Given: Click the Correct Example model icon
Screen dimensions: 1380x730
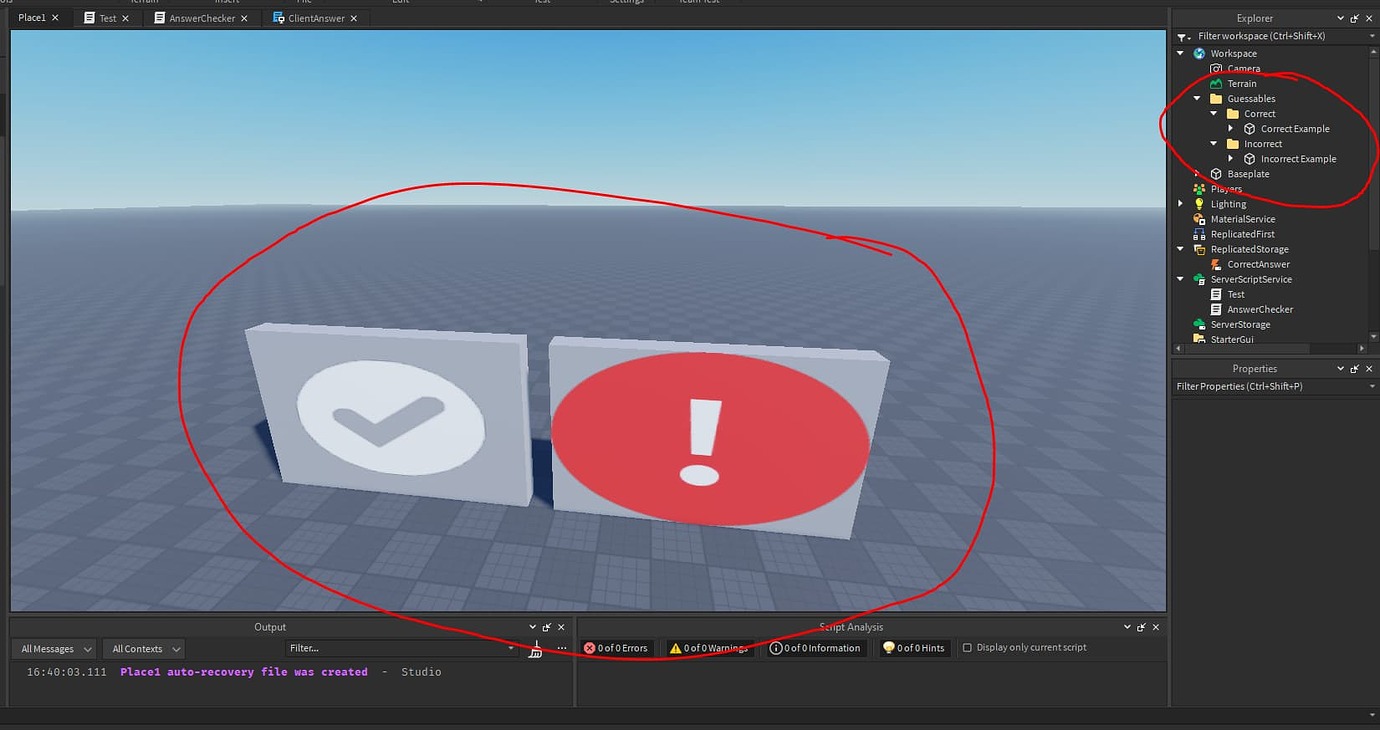Looking at the screenshot, I should pyautogui.click(x=1250, y=129).
